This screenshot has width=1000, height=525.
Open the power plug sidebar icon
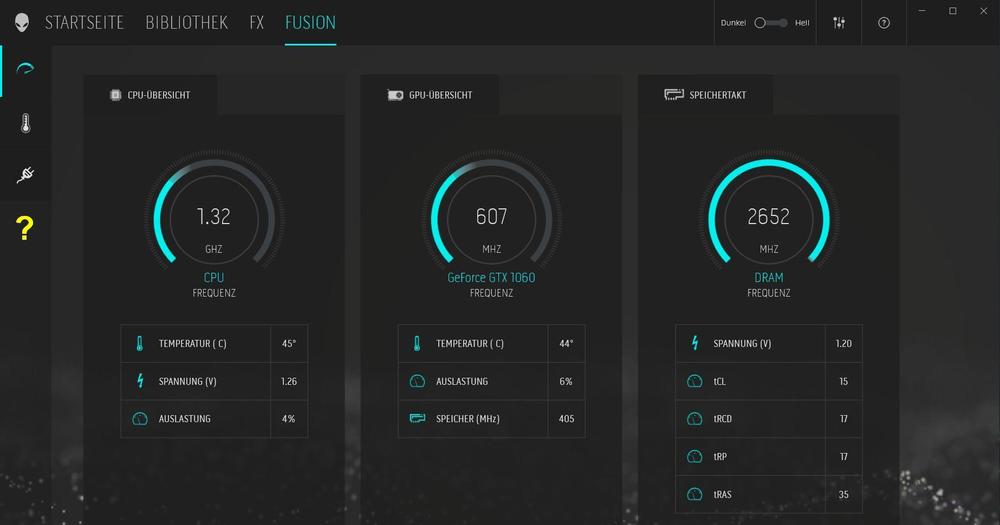tap(25, 175)
